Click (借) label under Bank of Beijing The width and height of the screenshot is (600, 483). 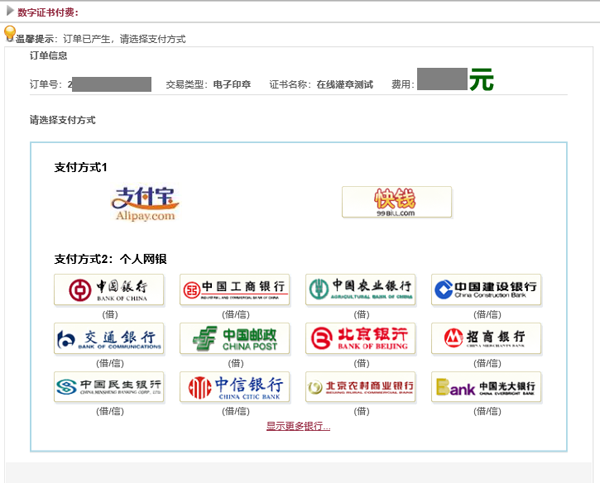(361, 363)
